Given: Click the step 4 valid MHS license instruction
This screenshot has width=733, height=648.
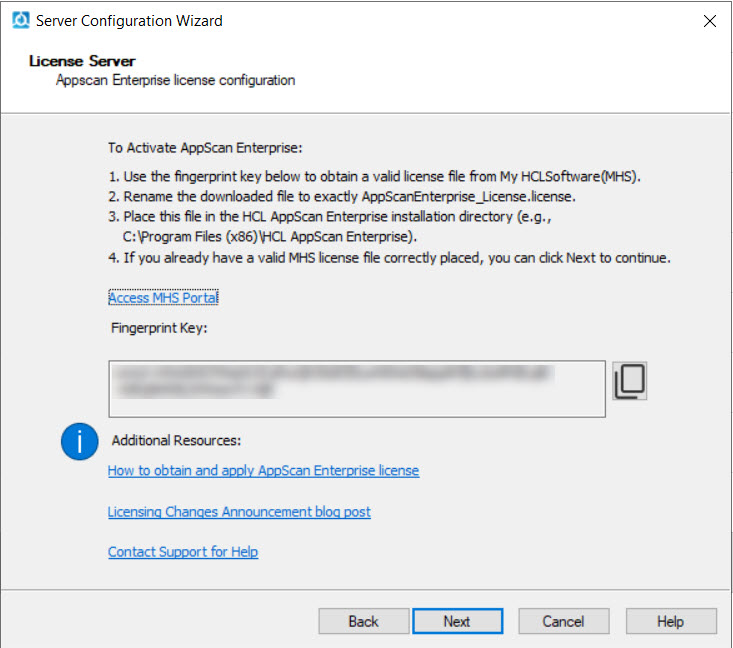Looking at the screenshot, I should coord(389,258).
